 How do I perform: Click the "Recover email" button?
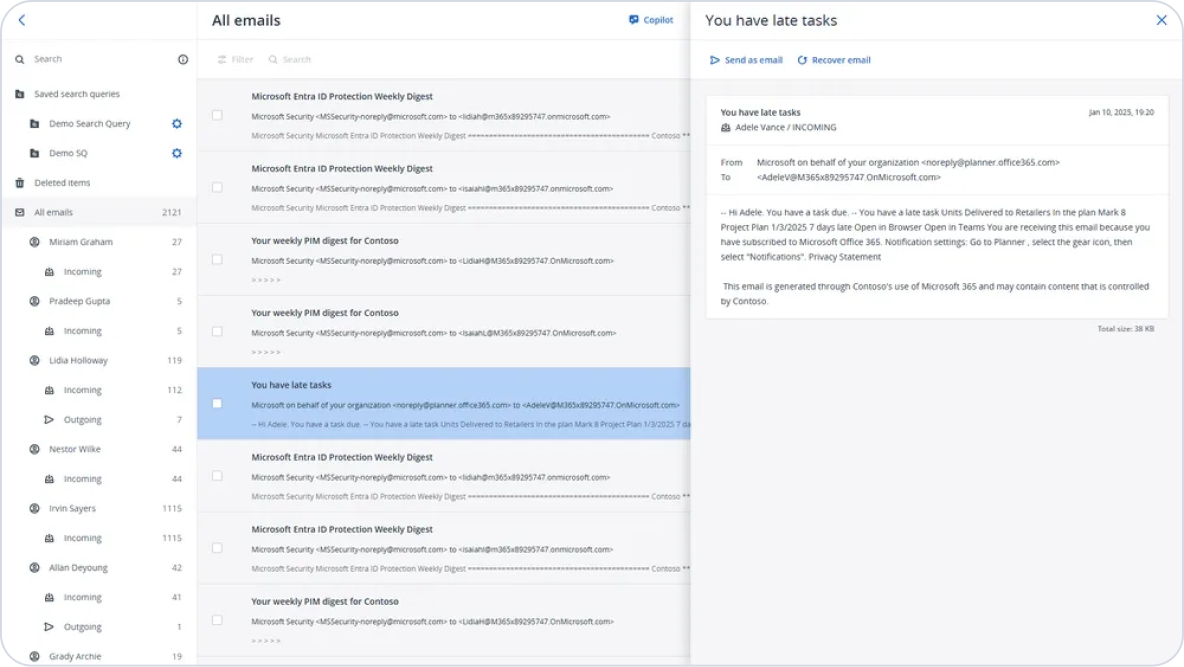coord(833,59)
